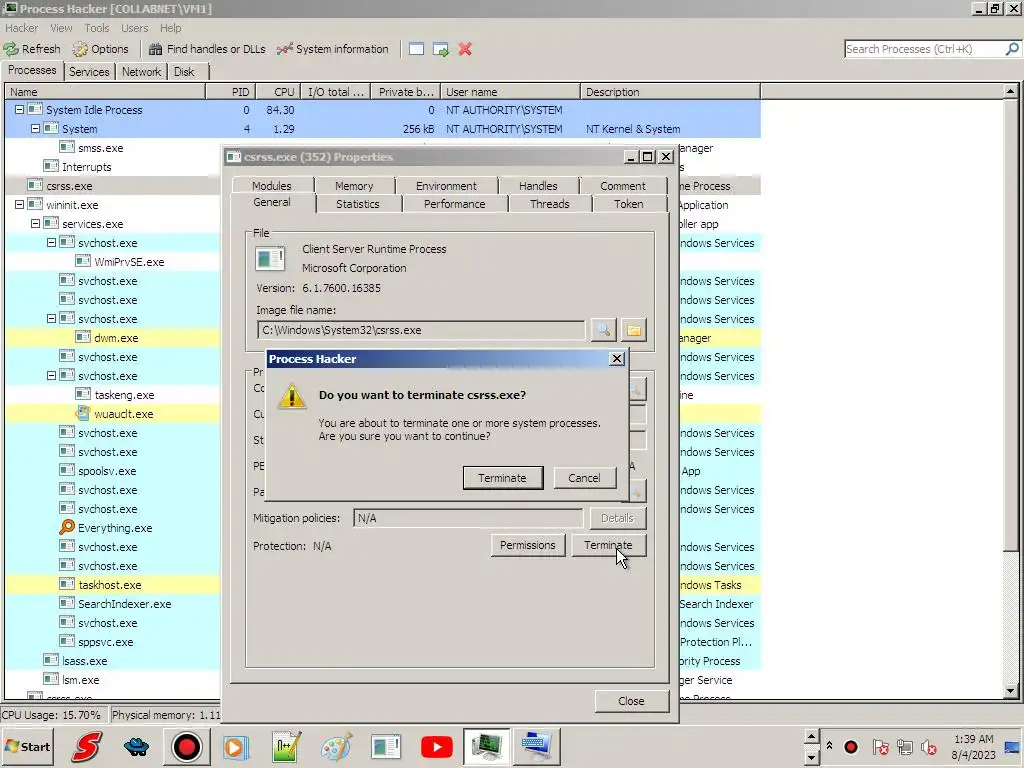1024x768 pixels.
Task: Open the Paint palette taskbar icon
Action: 336,746
